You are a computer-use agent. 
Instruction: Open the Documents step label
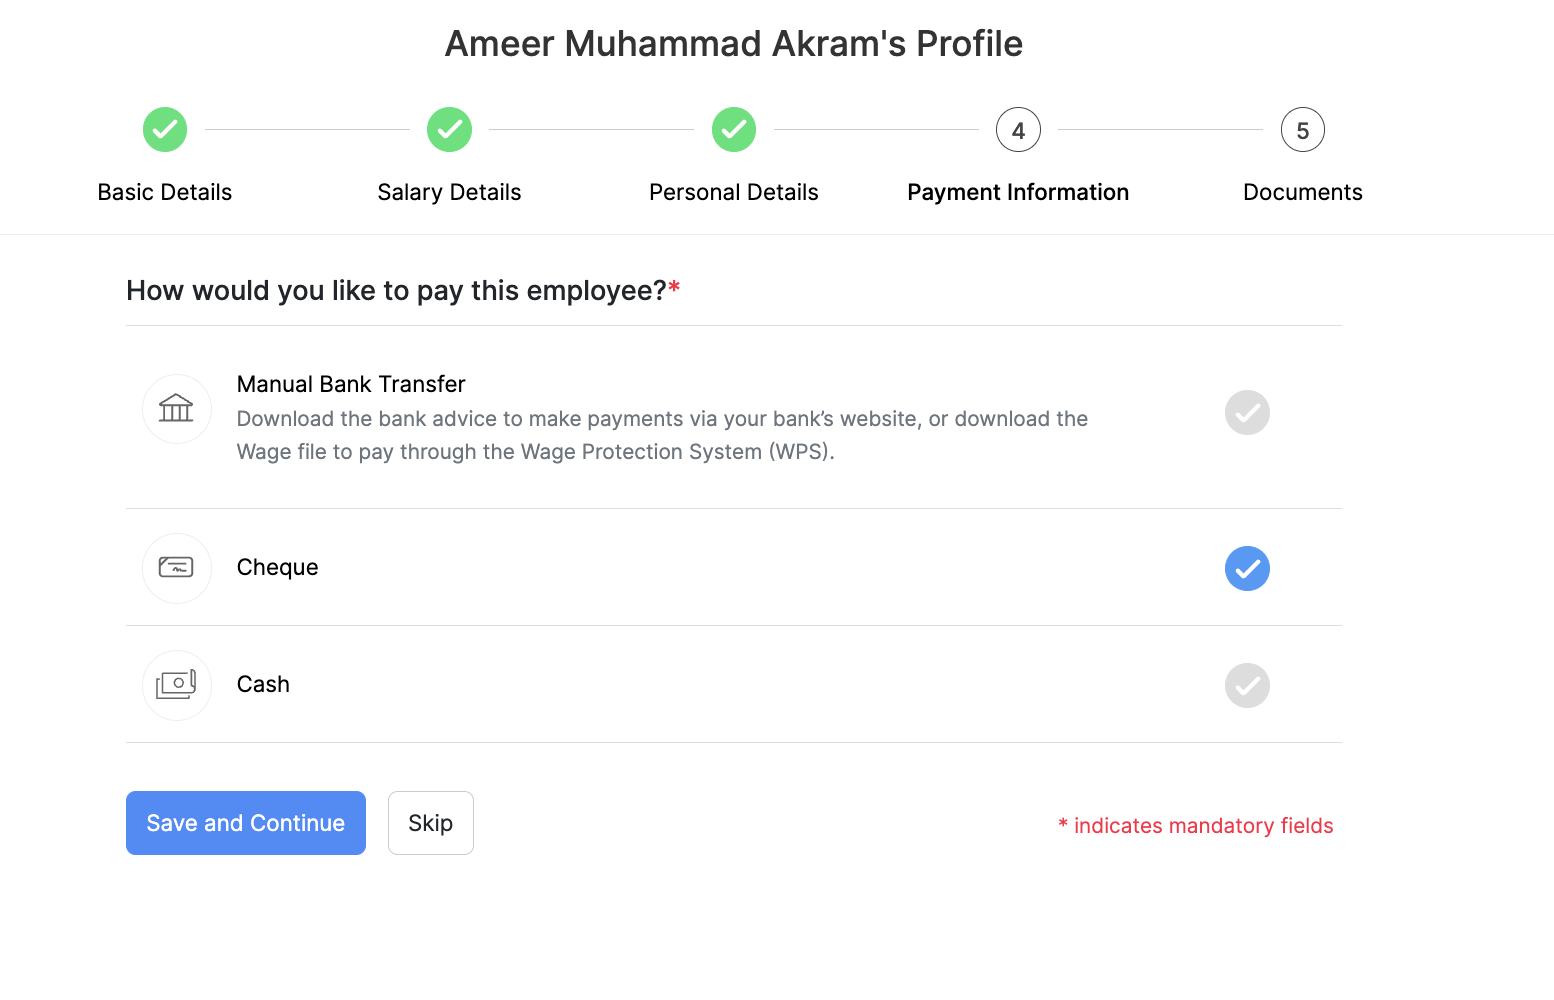[x=1302, y=192]
